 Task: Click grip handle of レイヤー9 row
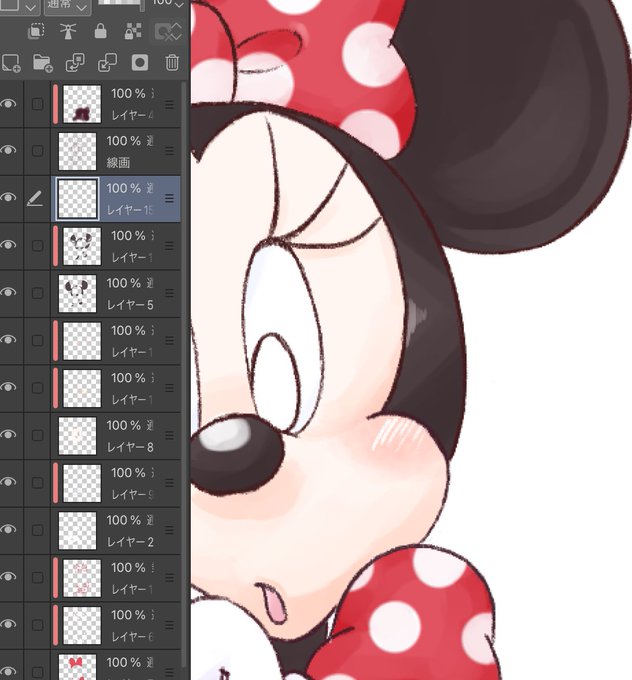click(169, 483)
